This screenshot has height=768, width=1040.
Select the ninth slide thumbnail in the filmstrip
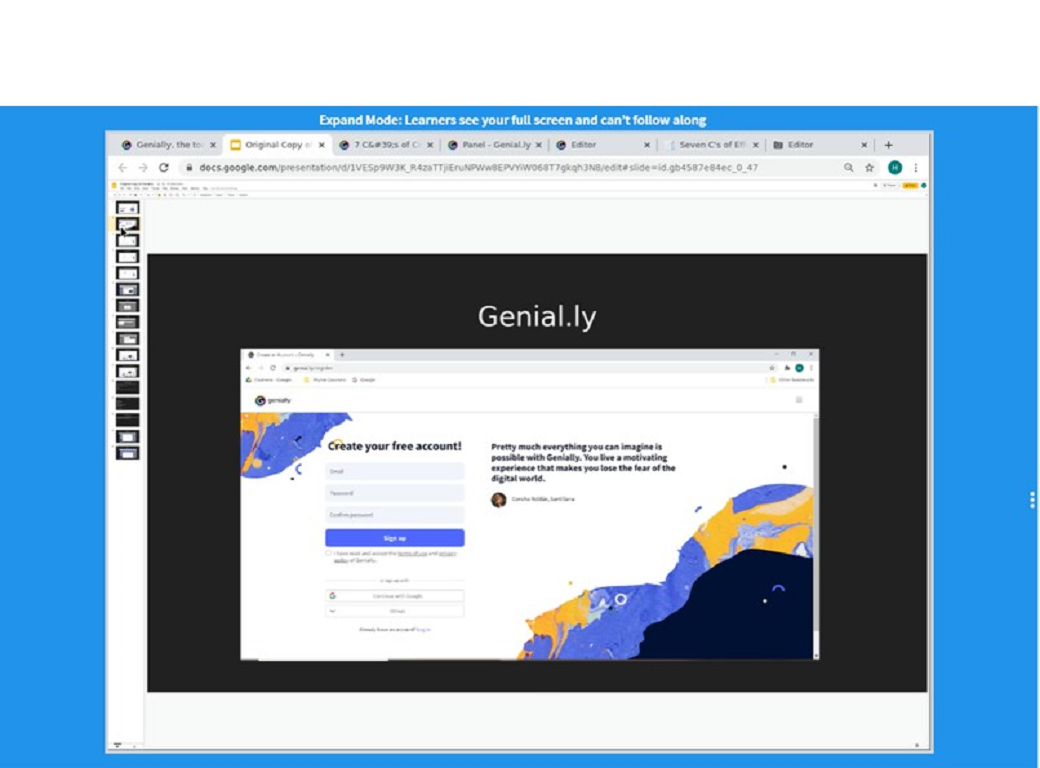click(x=127, y=339)
